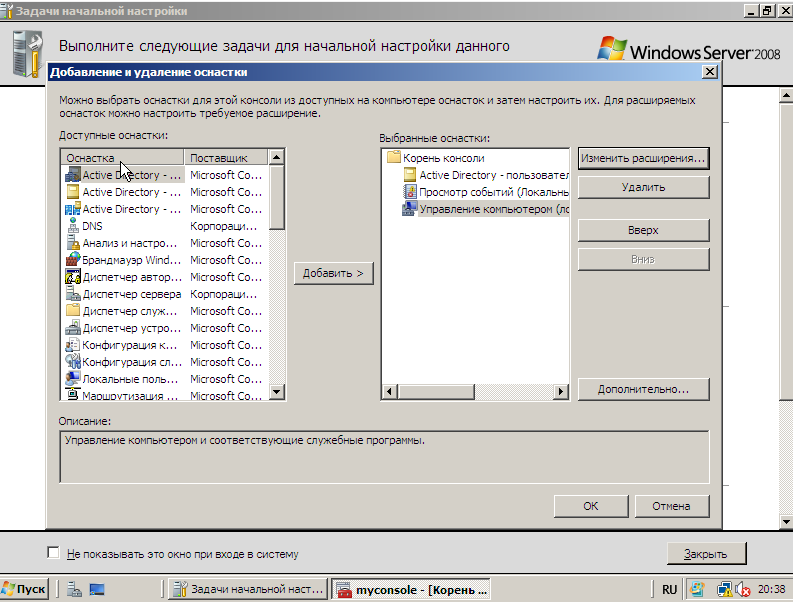Click the Корень консоли folder icon
This screenshot has width=793, height=602.
point(393,157)
